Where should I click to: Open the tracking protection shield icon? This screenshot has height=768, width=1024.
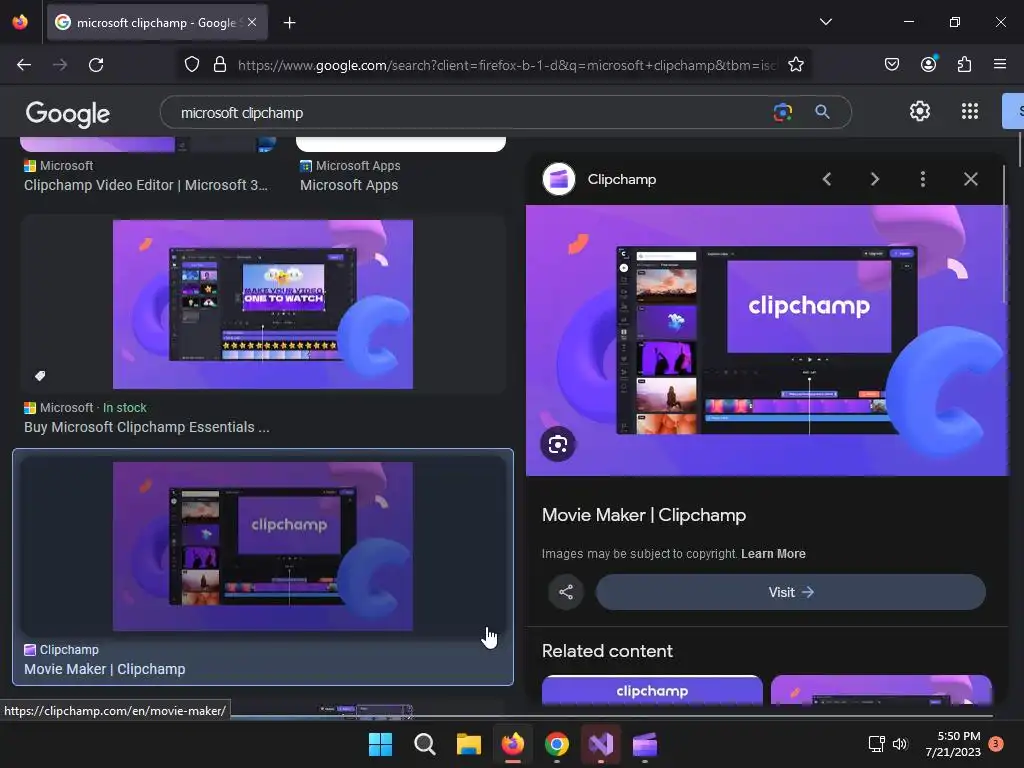point(191,65)
